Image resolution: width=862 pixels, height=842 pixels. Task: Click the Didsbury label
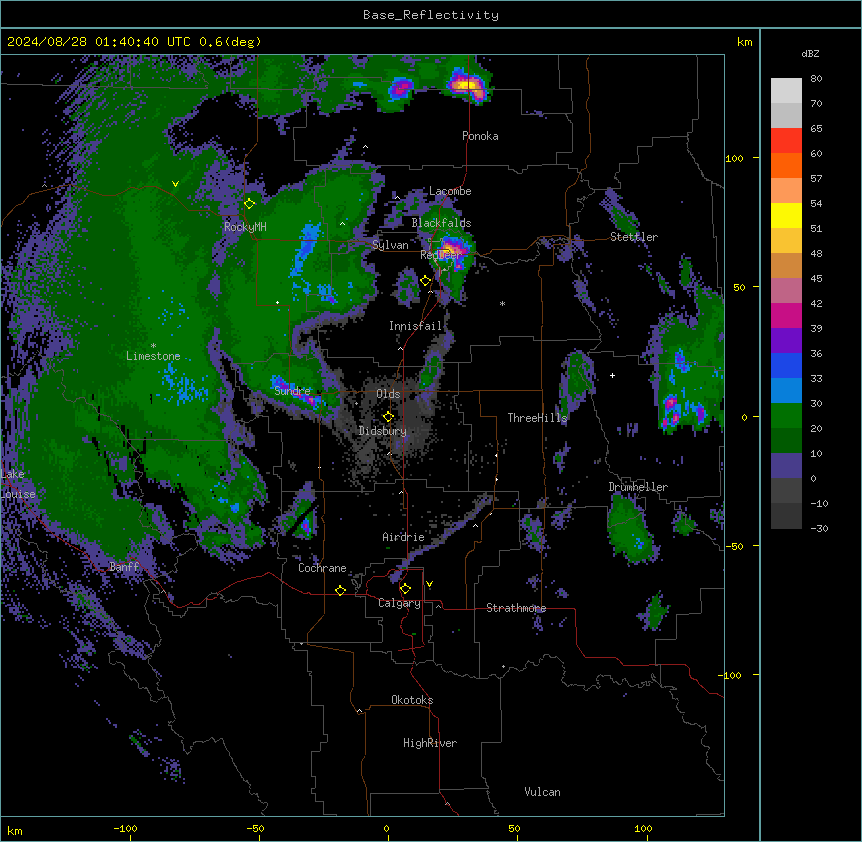(383, 431)
